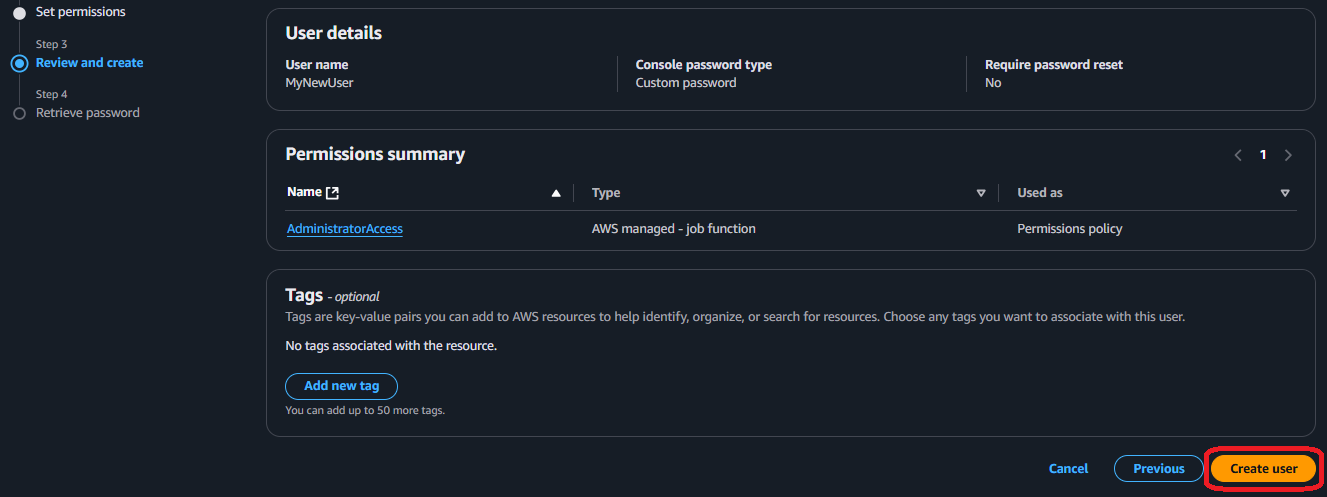Select page number 1 in pagination
Screen dimensions: 1327x497
tap(1263, 155)
